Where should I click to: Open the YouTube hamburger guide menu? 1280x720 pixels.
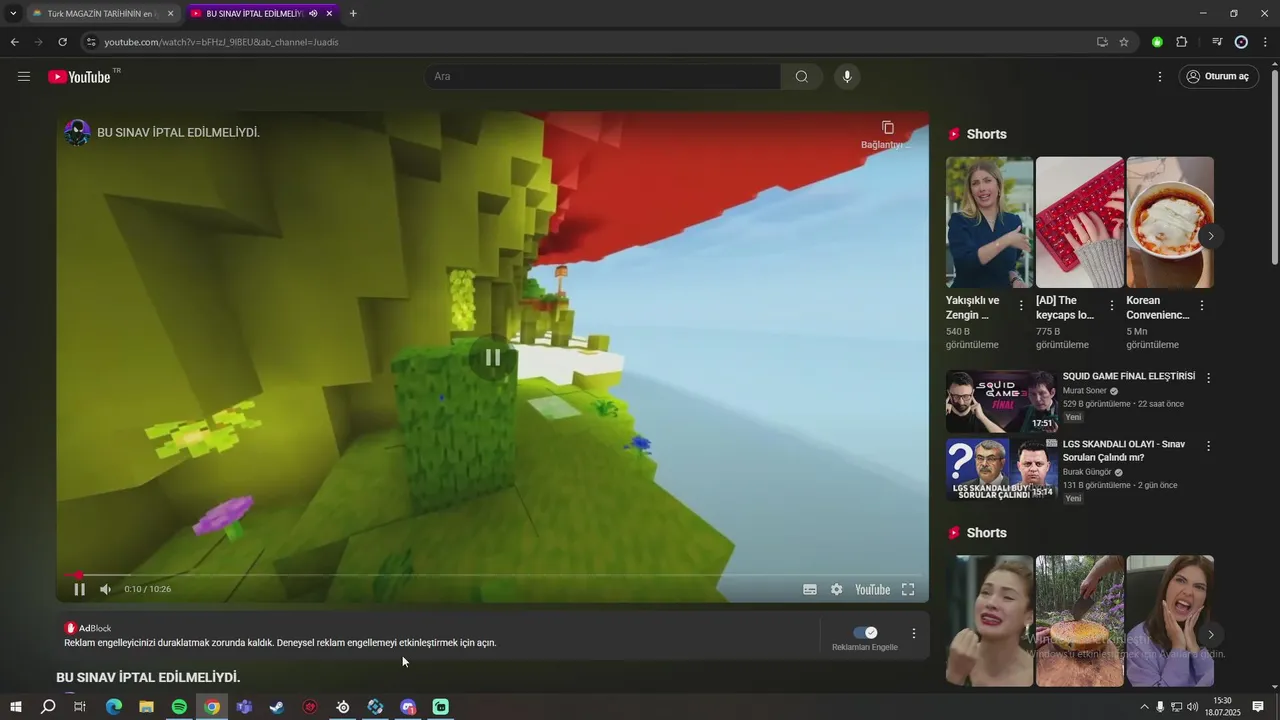[x=24, y=76]
